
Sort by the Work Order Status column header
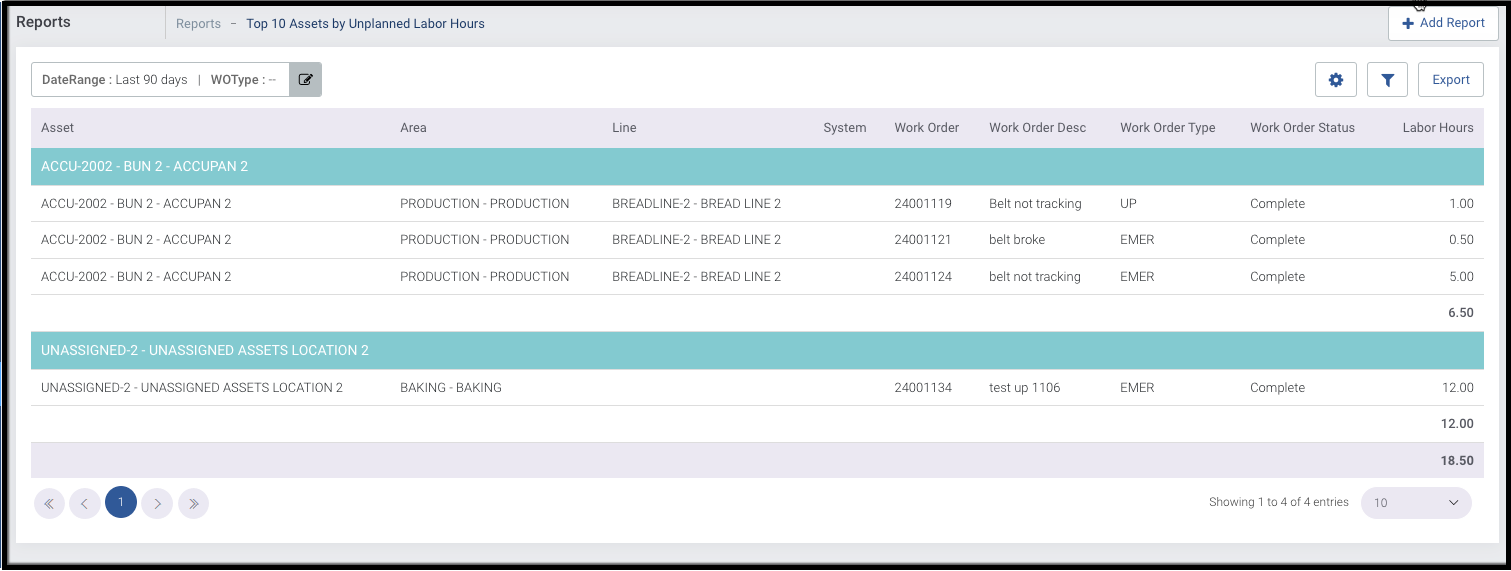[1302, 128]
